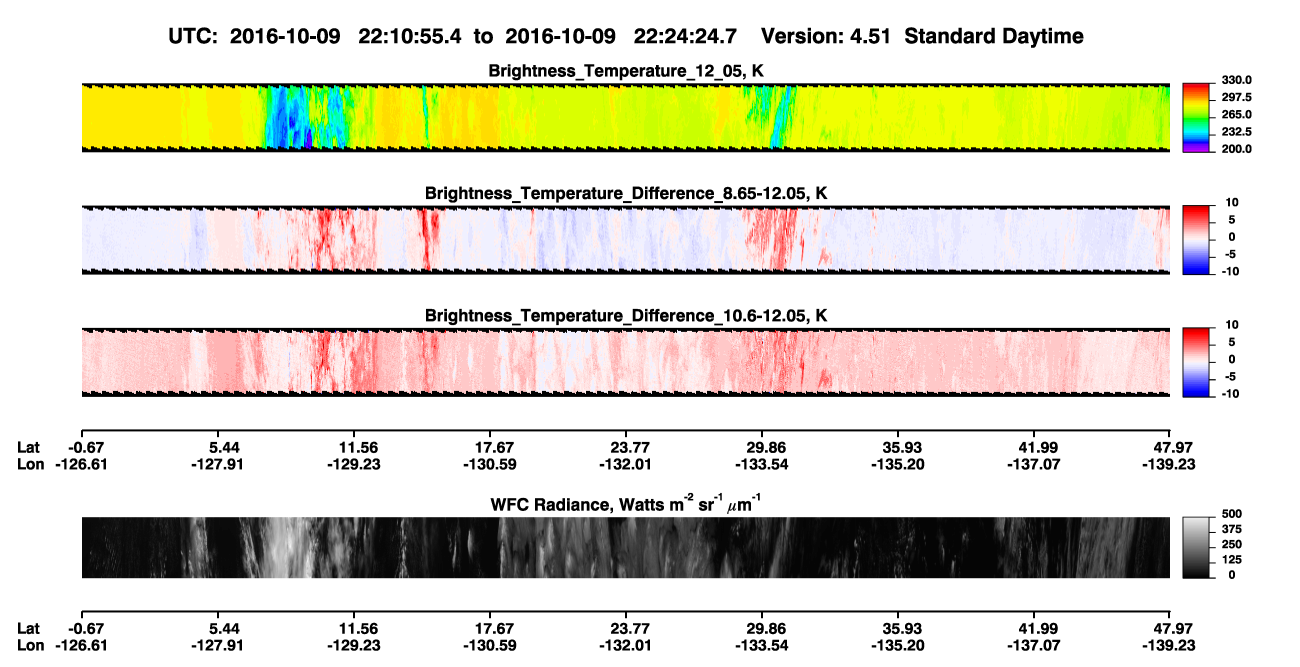Click the Brightness_Temperature_Difference_8.65-12.05 title
1300x667 pixels.
click(626, 193)
